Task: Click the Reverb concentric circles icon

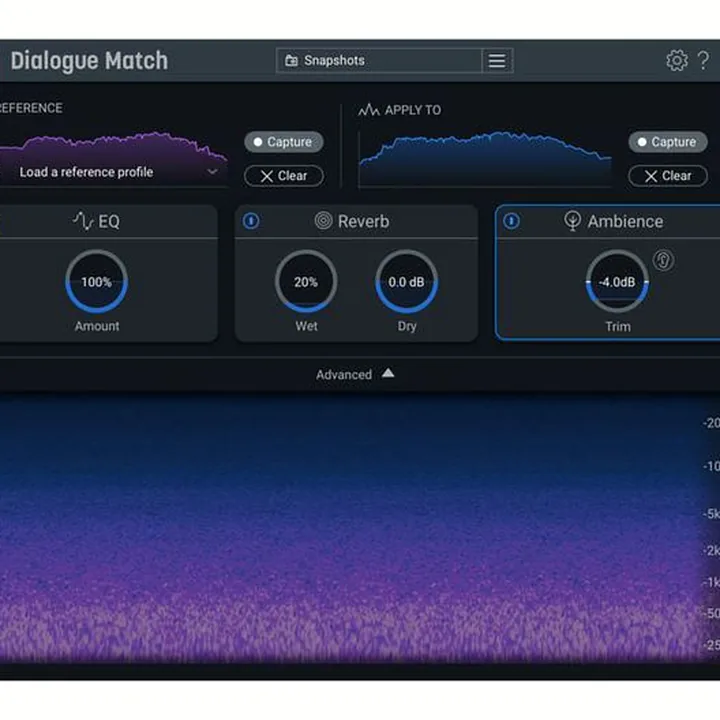Action: point(323,221)
